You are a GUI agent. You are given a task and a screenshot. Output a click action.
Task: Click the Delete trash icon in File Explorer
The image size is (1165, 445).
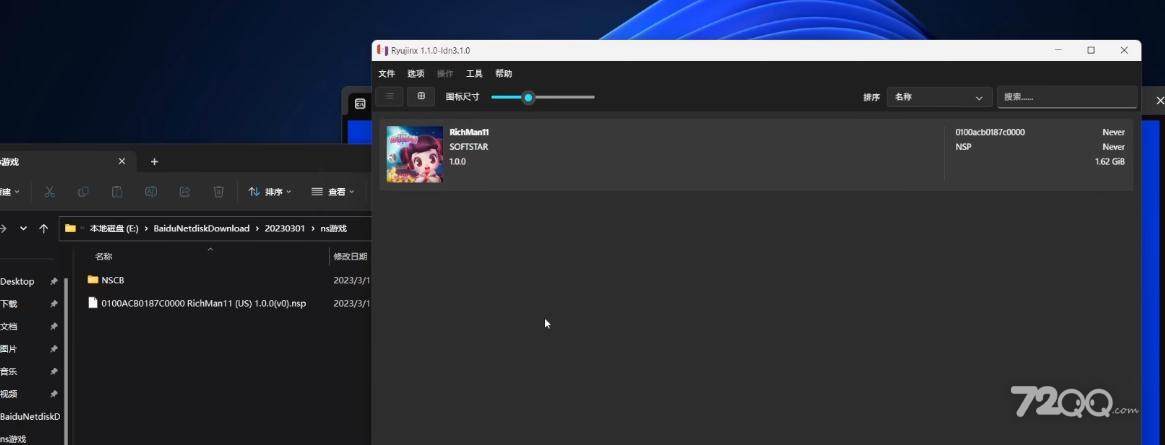(x=218, y=192)
